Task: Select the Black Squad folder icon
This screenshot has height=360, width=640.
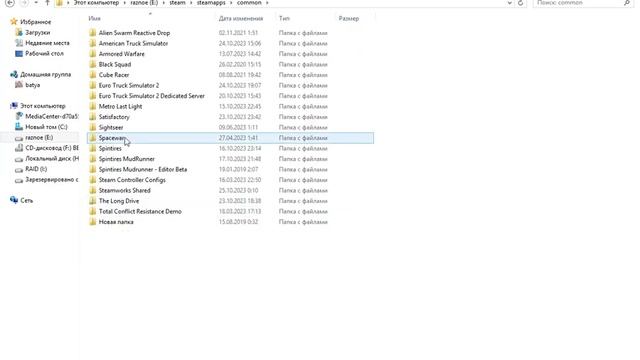Action: pos(93,64)
